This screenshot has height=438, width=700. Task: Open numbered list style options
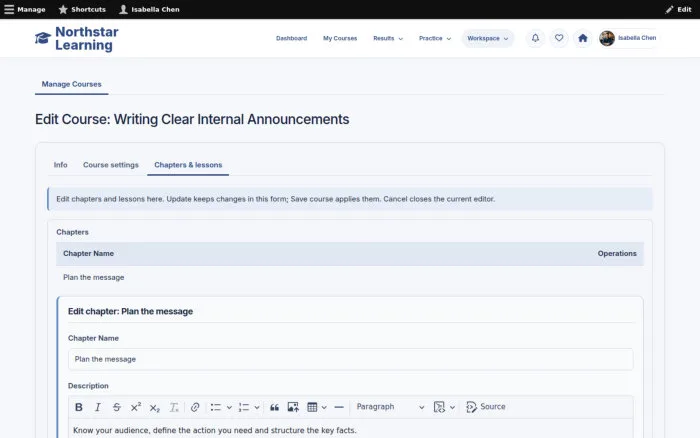pyautogui.click(x=257, y=407)
